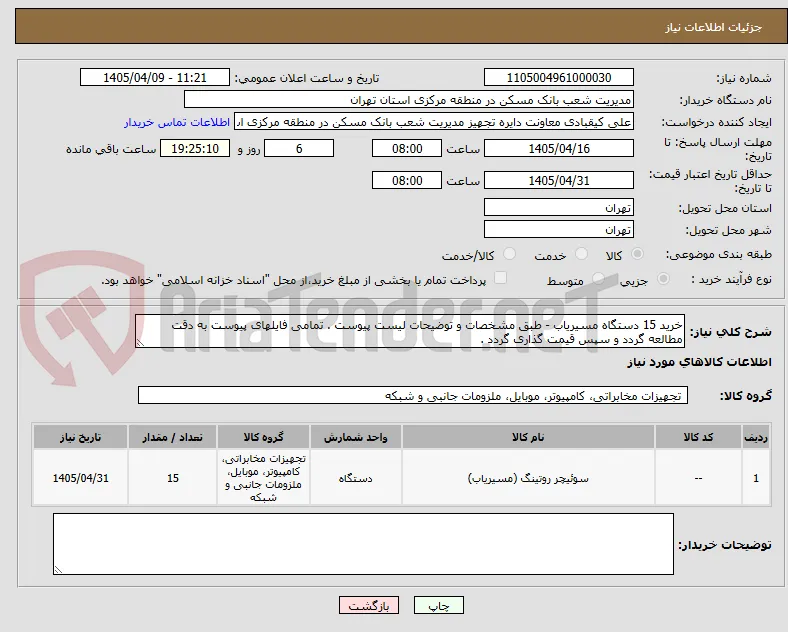The height and width of the screenshot is (632, 788).
Task: Click the تاریخ نیاز column header
Action: [80, 437]
